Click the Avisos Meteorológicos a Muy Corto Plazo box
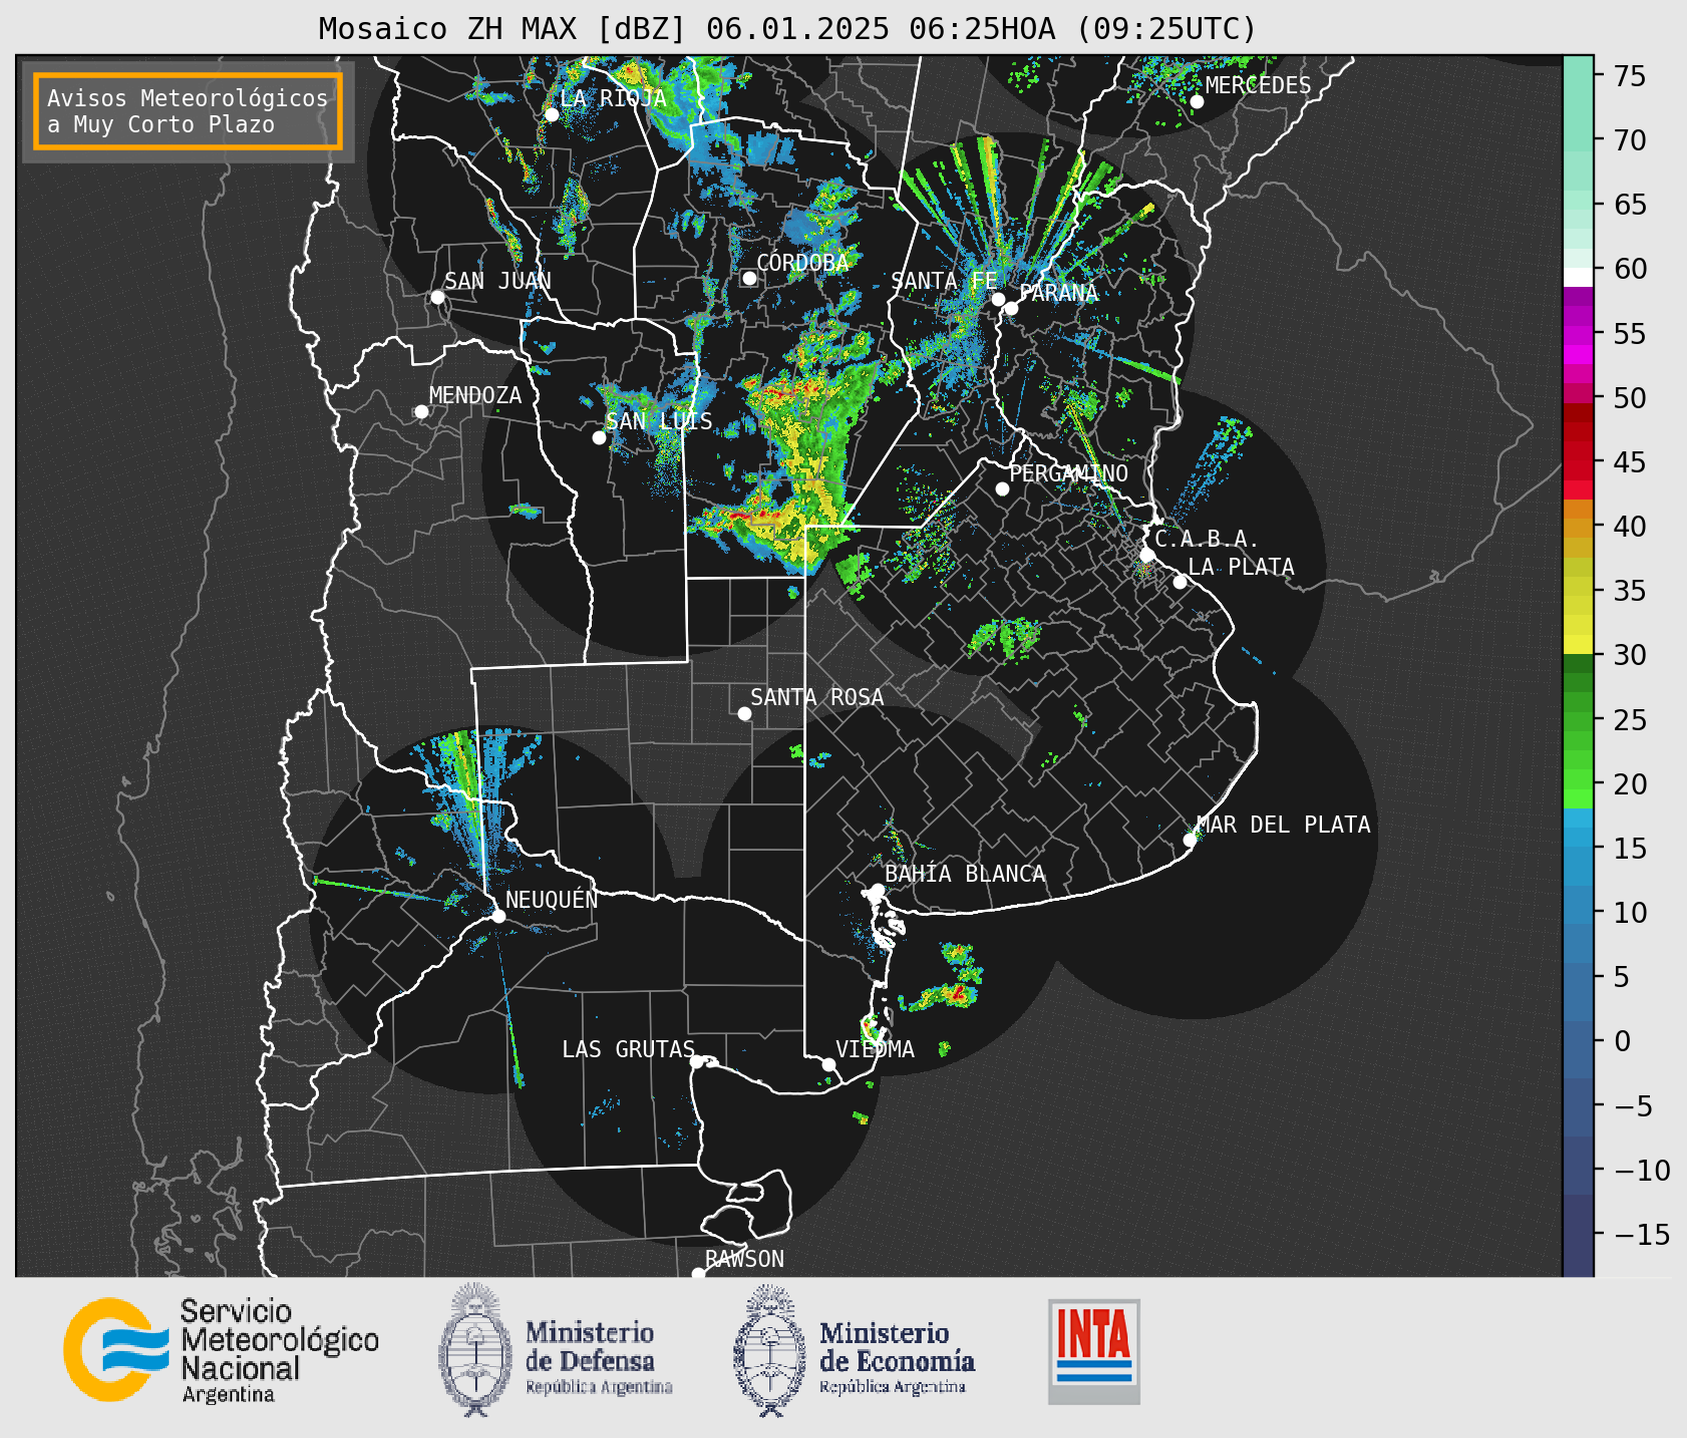 pos(188,111)
